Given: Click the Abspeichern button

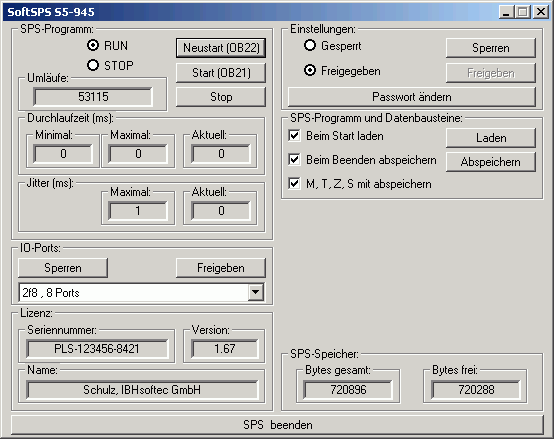Looking at the screenshot, I should (491, 162).
